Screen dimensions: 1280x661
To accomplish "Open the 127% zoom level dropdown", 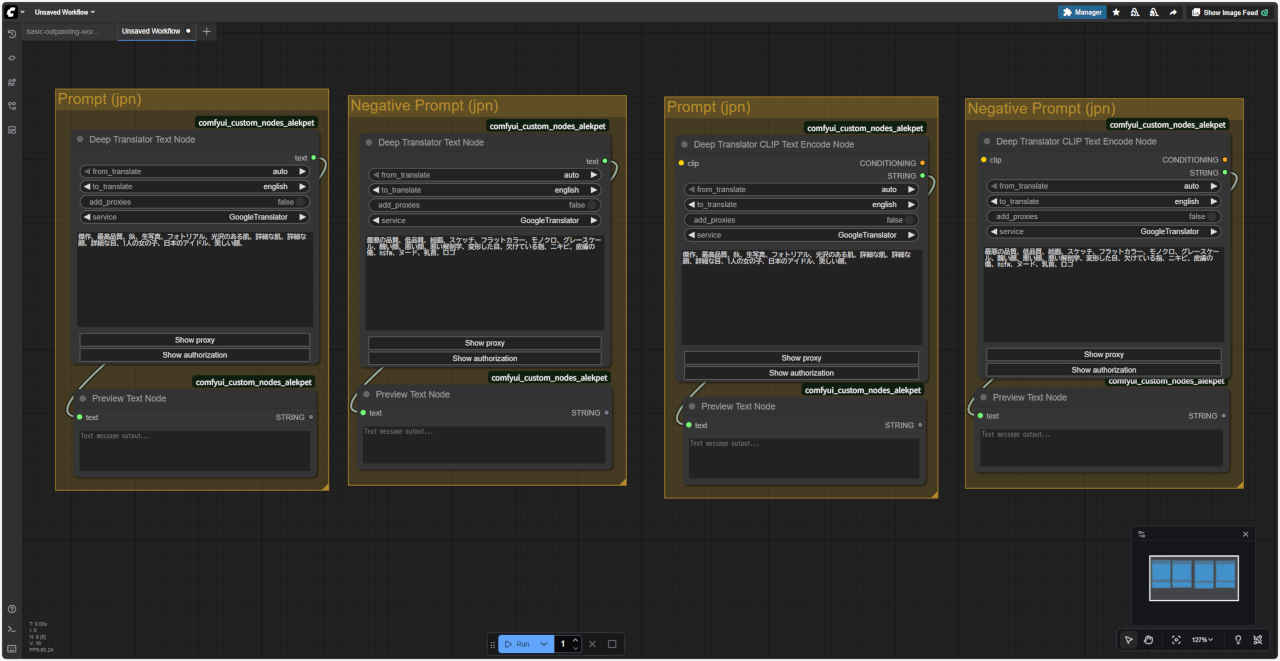I will click(x=1202, y=640).
